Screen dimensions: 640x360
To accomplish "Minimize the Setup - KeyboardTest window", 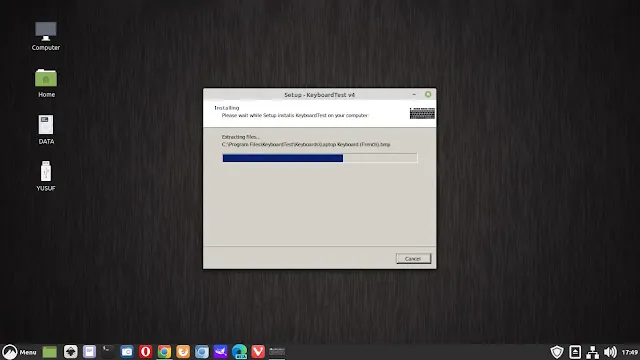I will (x=414, y=94).
